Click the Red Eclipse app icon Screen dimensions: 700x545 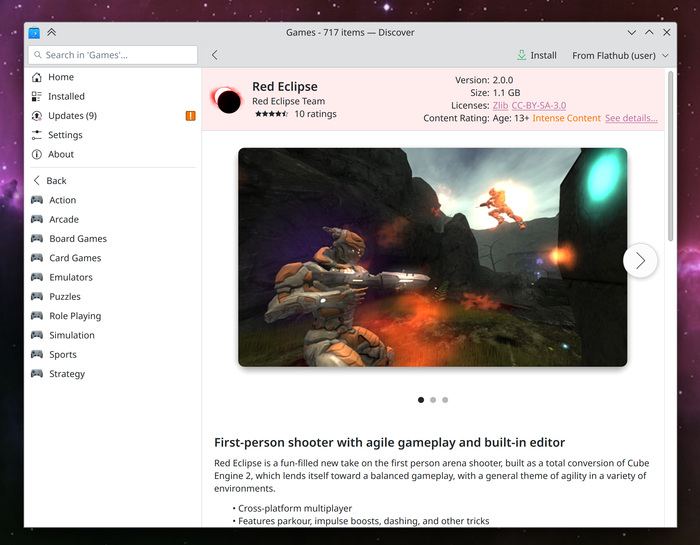[228, 100]
